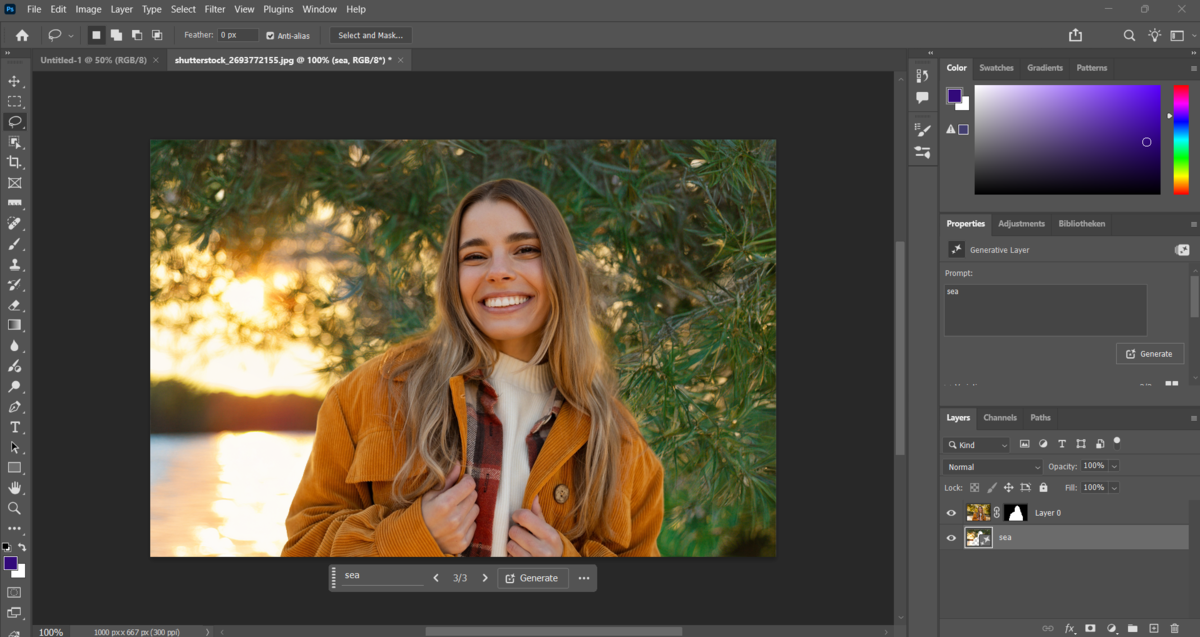
Task: Select the Zoom tool
Action: click(x=15, y=508)
